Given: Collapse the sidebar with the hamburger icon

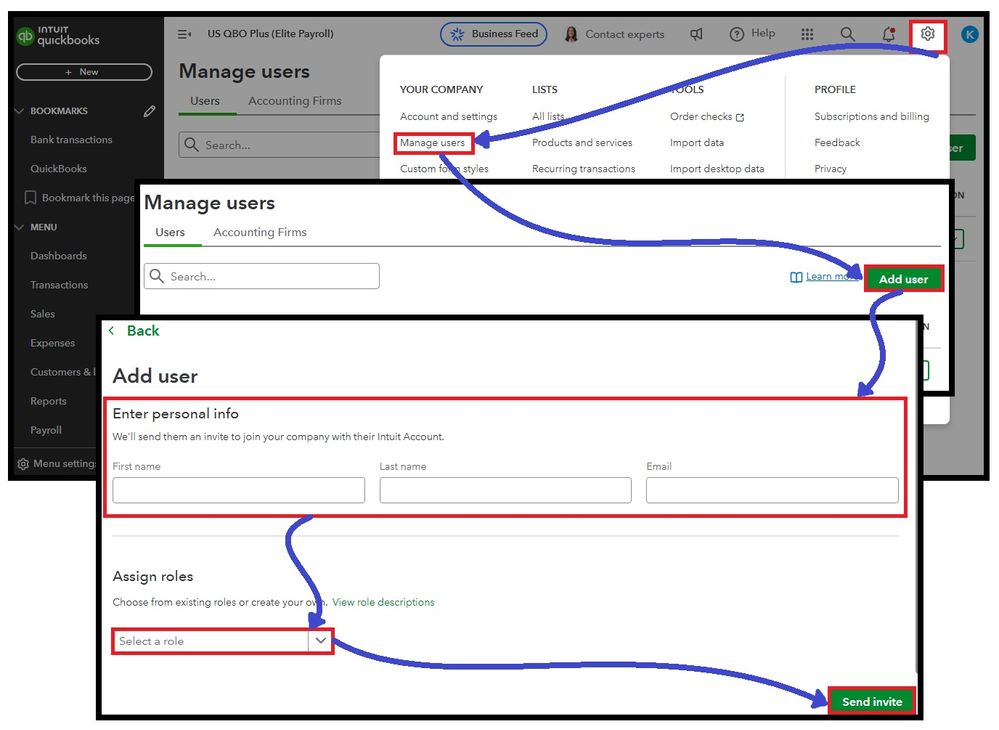Looking at the screenshot, I should point(184,34).
